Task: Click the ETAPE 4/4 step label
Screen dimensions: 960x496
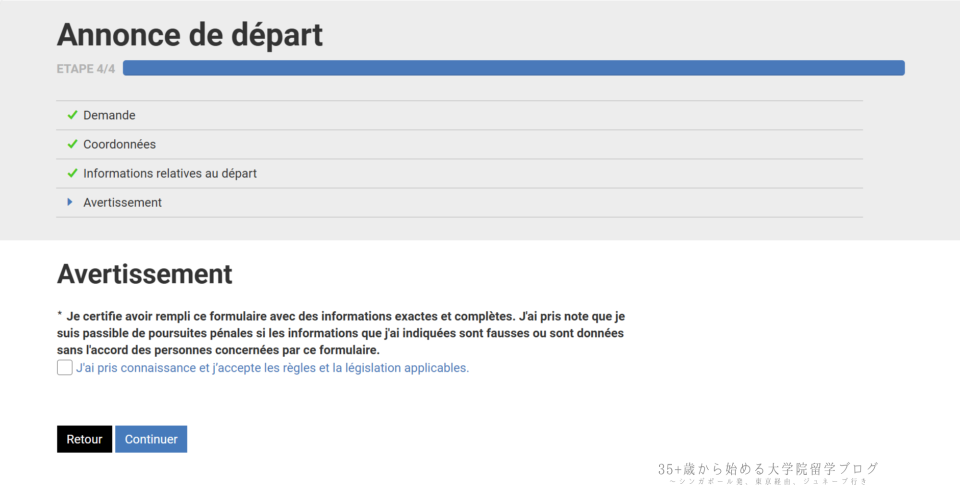Action: click(86, 69)
